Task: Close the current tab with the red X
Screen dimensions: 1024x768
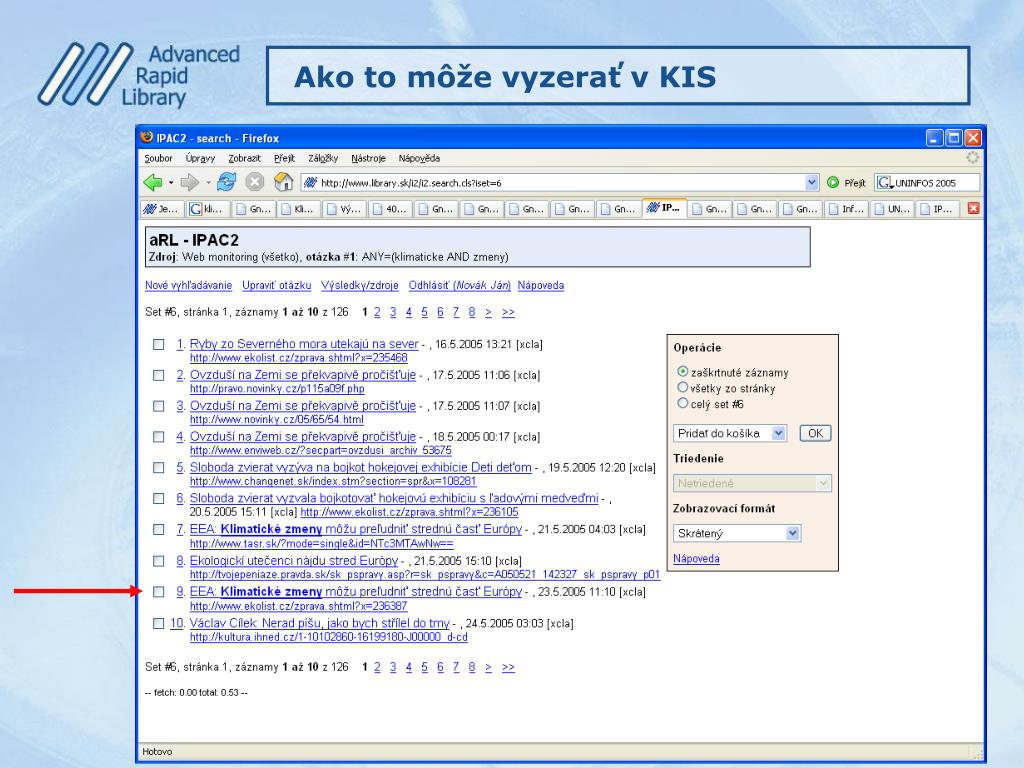Action: (x=973, y=208)
